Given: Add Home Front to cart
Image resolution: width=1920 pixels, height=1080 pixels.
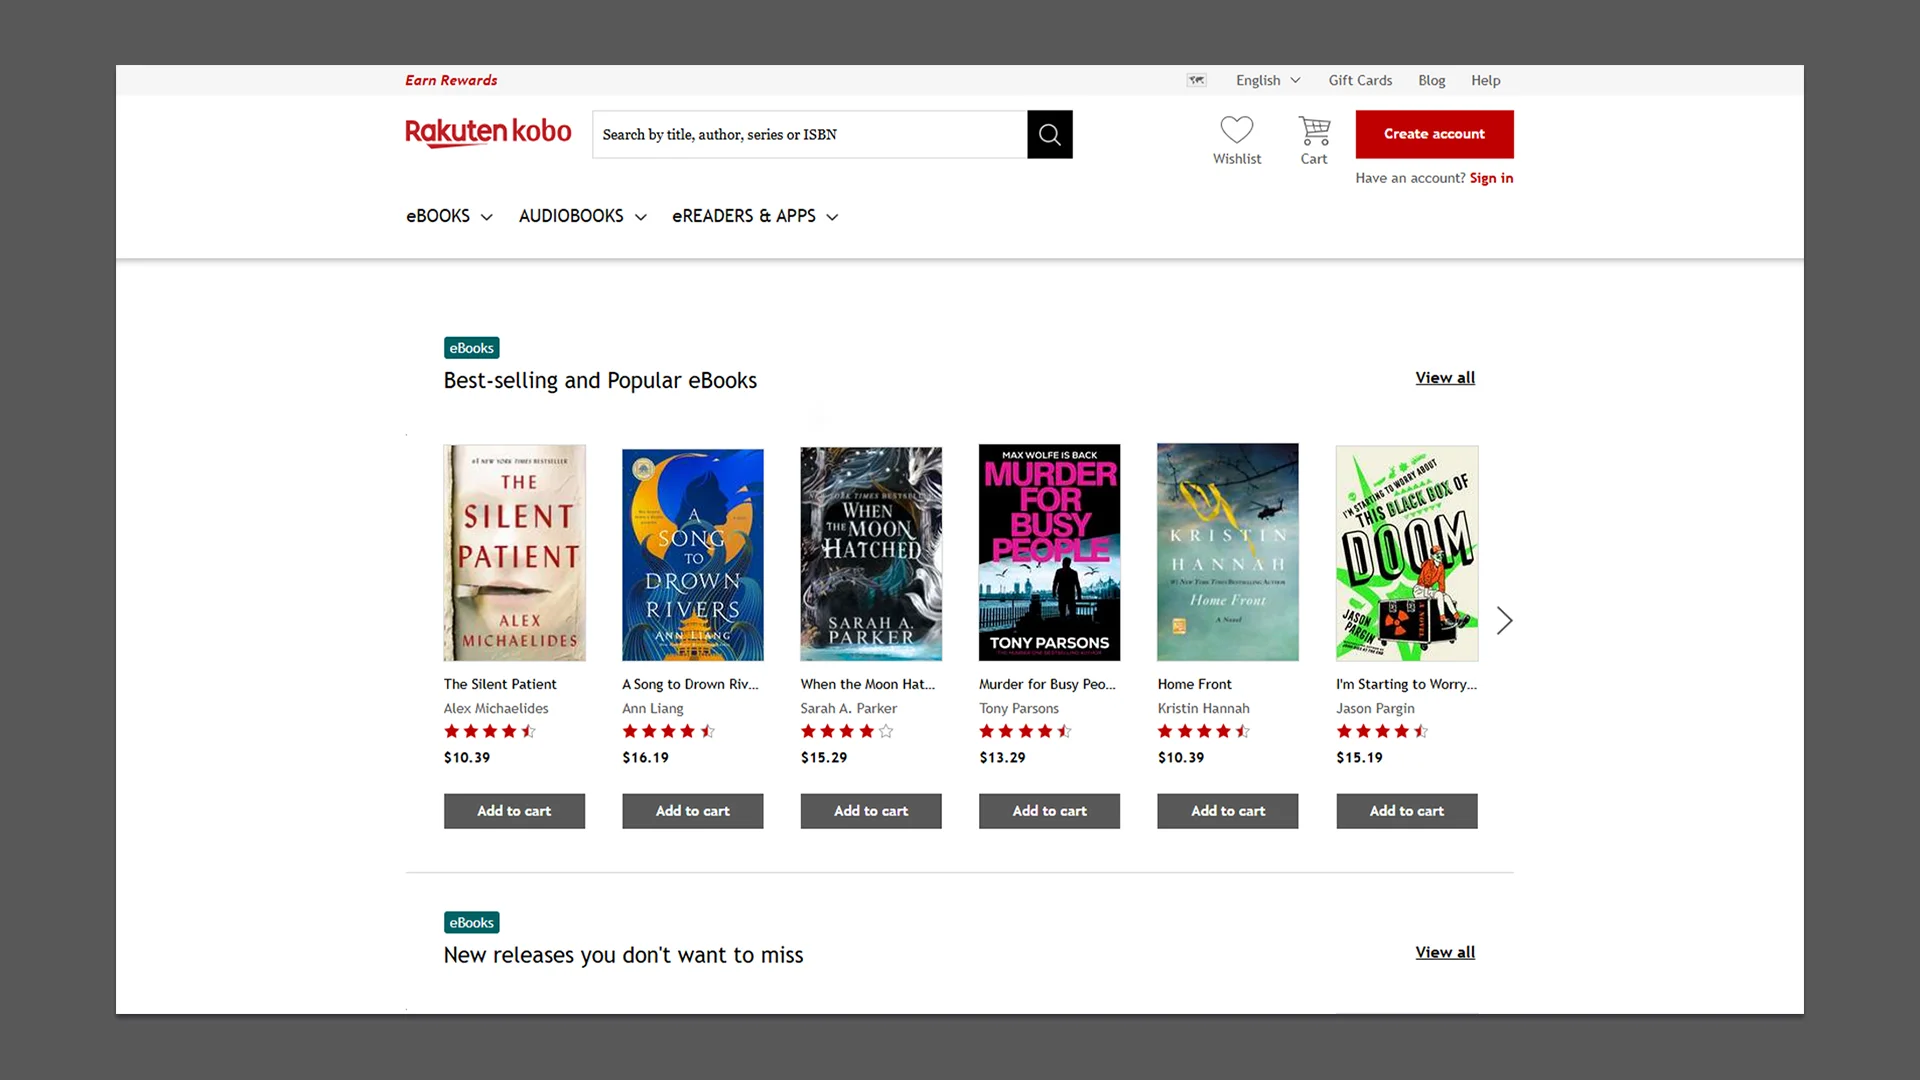Looking at the screenshot, I should pyautogui.click(x=1227, y=811).
